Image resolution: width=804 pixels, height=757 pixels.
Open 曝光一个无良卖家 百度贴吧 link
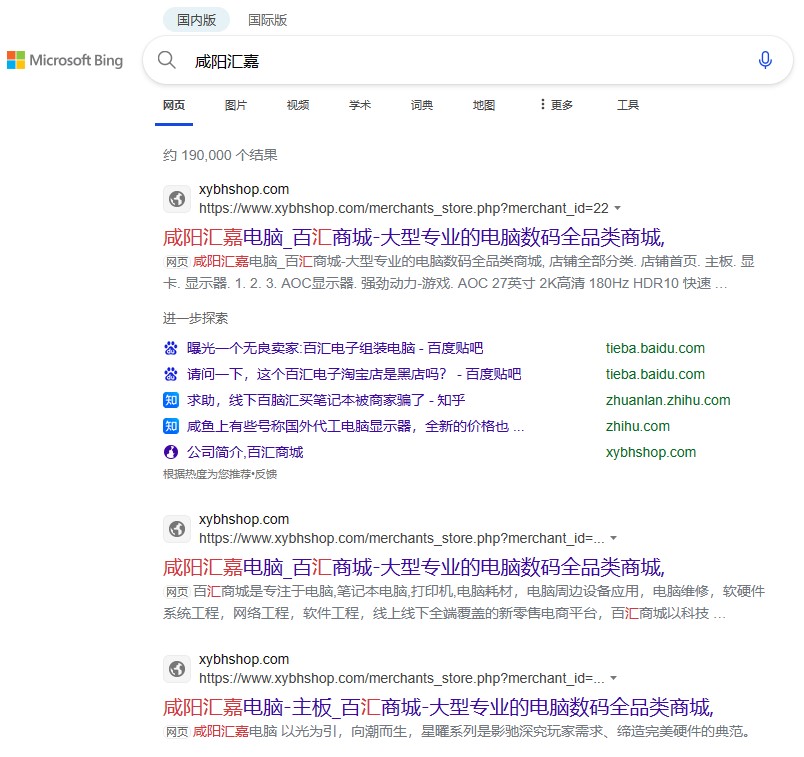(x=335, y=348)
